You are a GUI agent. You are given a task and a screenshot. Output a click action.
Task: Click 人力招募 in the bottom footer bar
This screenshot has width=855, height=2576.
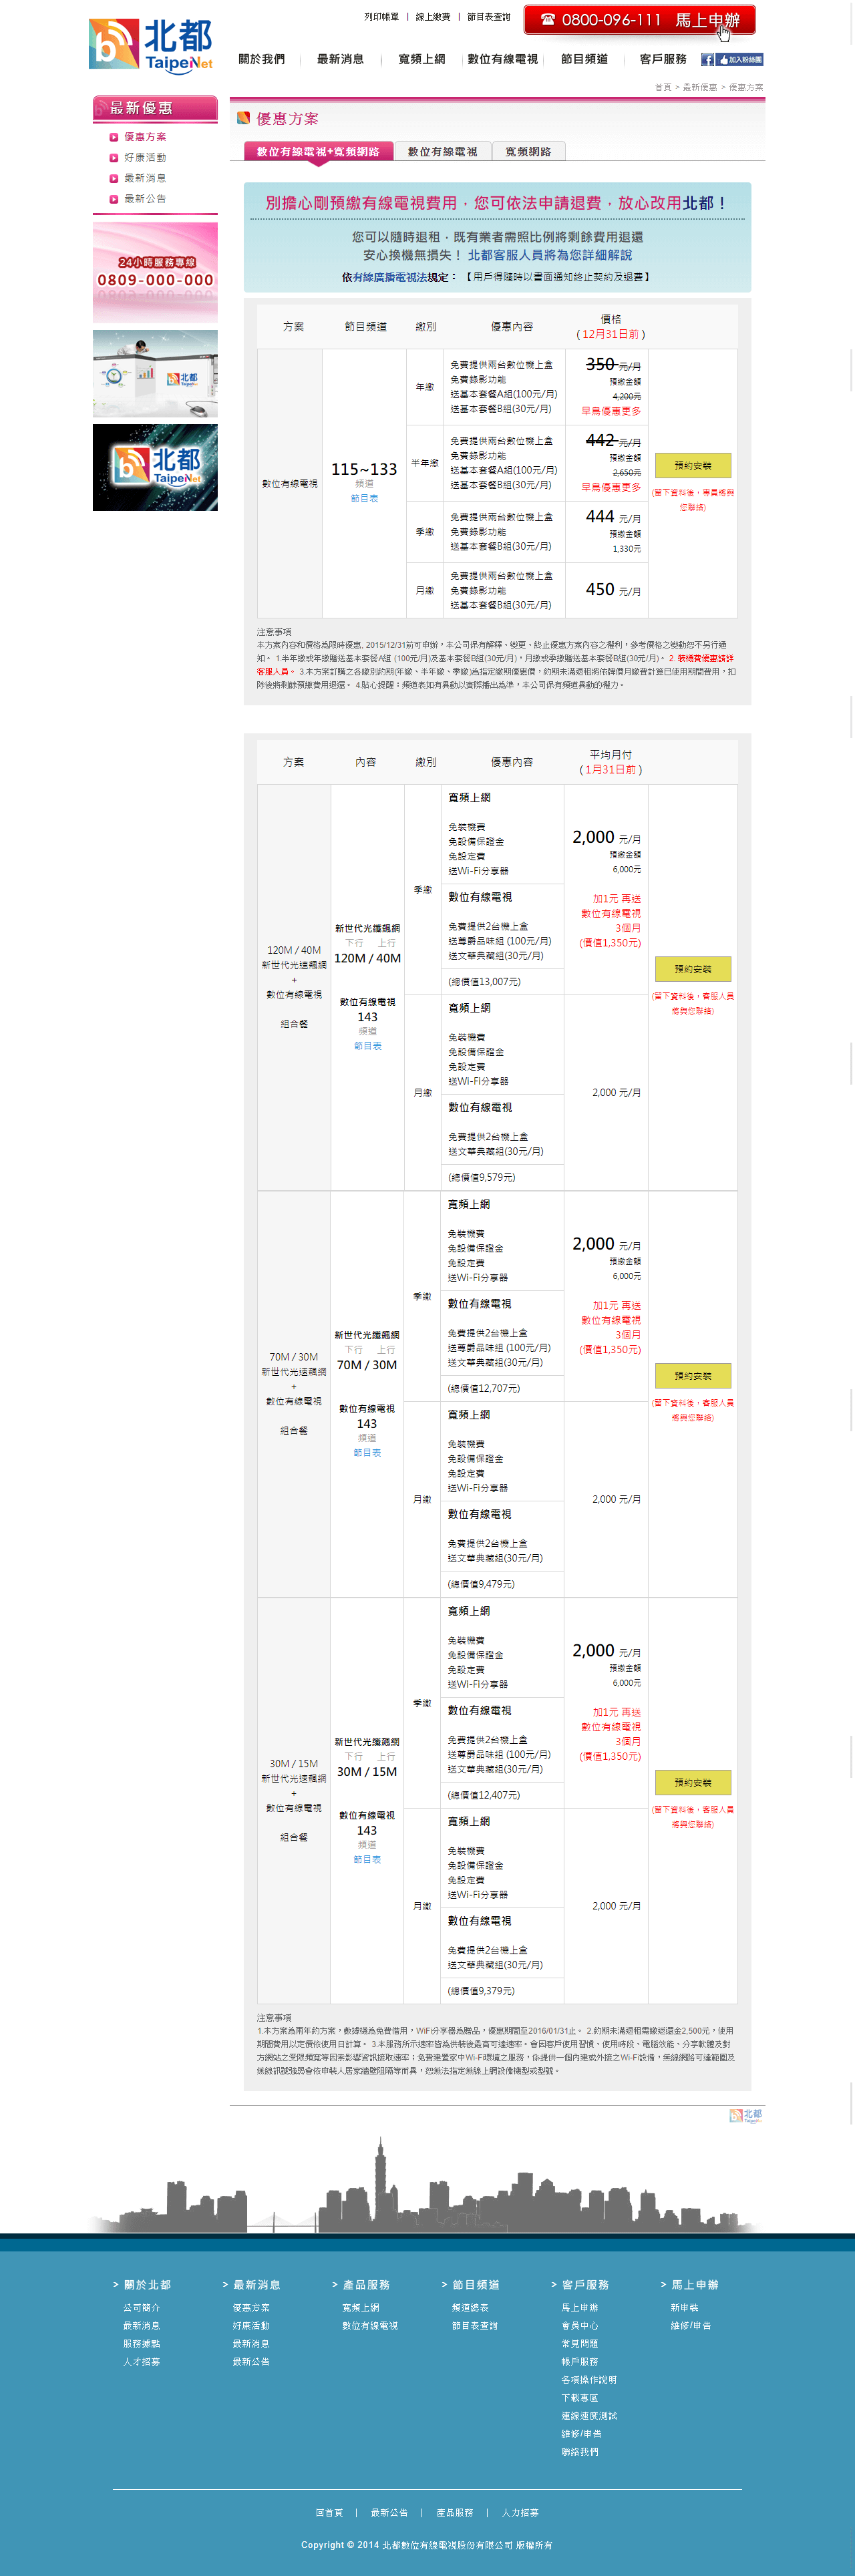click(x=520, y=2513)
